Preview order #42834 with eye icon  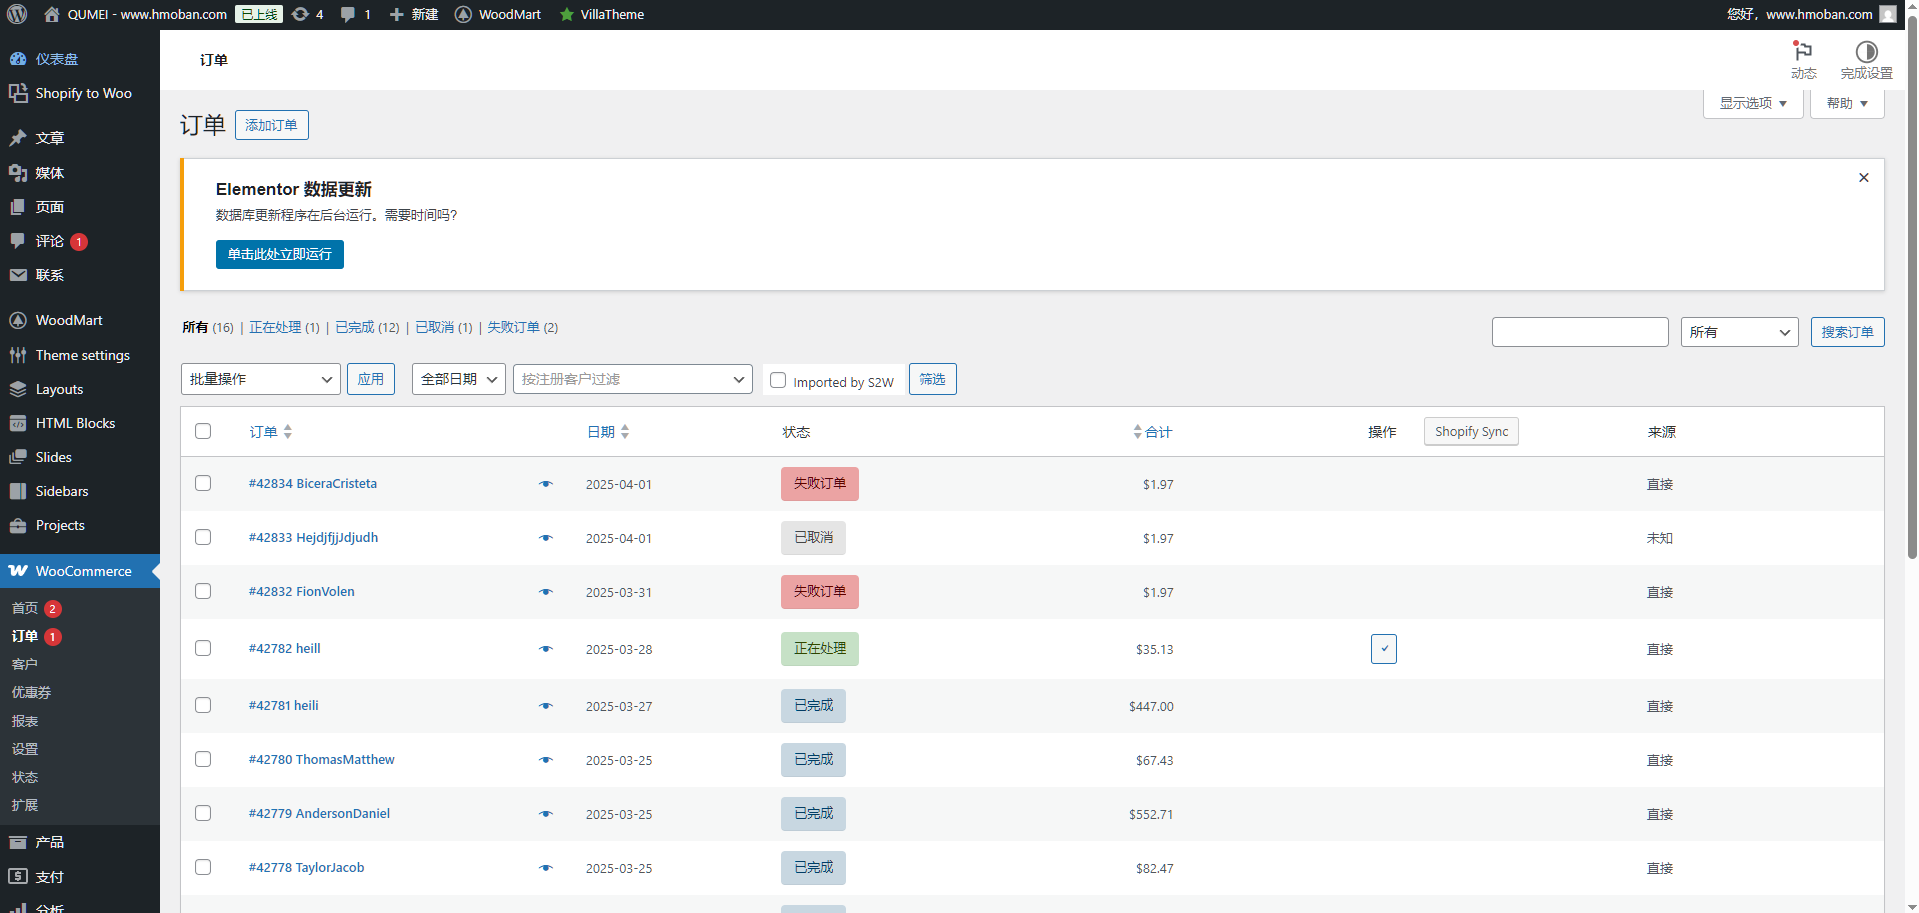pyautogui.click(x=546, y=484)
